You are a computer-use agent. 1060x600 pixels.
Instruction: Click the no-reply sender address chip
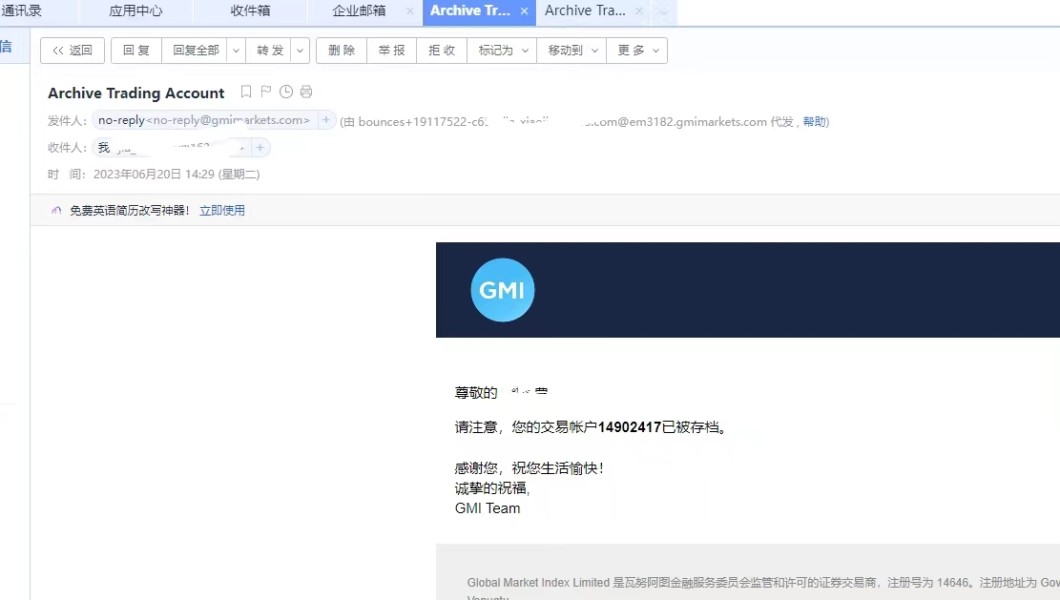(204, 120)
